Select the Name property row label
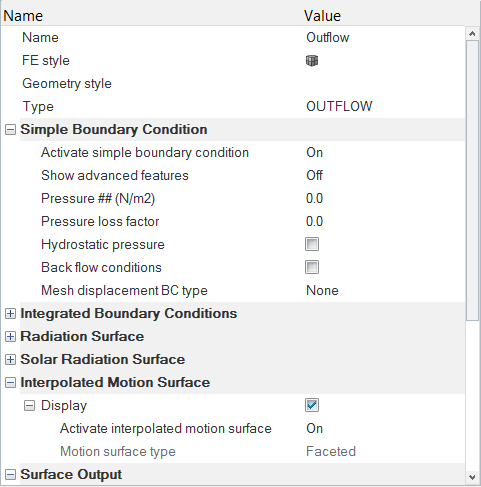The height and width of the screenshot is (487, 481). pos(40,37)
